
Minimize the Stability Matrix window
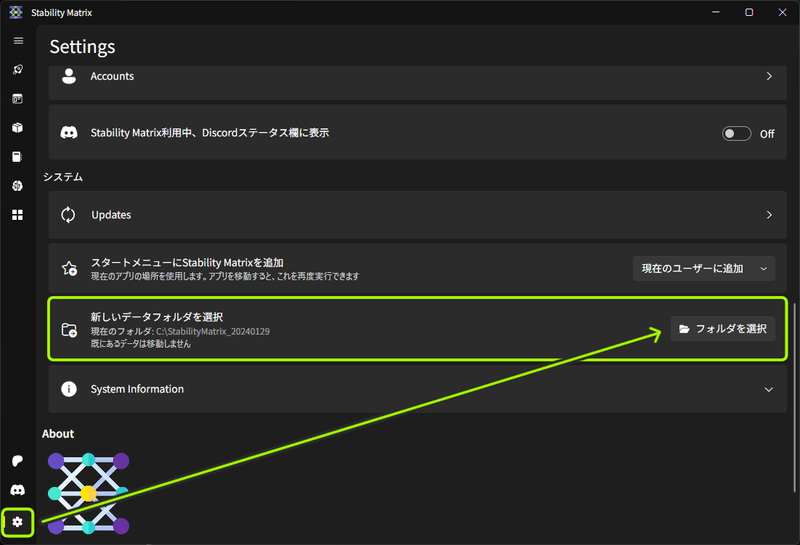pyautogui.click(x=716, y=12)
